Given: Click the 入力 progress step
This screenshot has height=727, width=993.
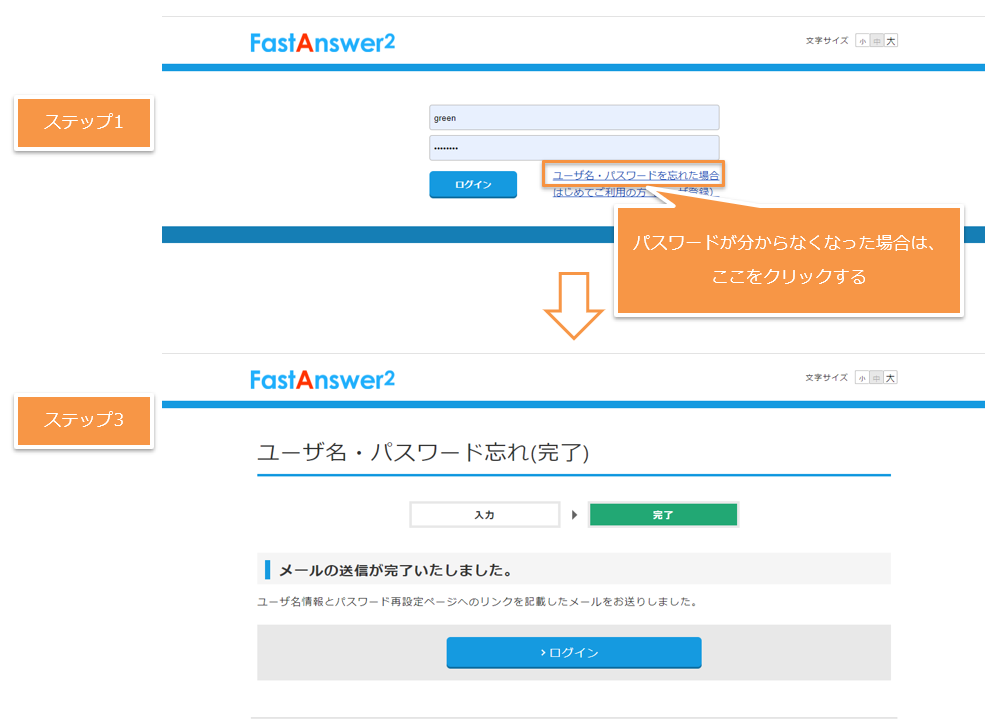Looking at the screenshot, I should [x=485, y=515].
